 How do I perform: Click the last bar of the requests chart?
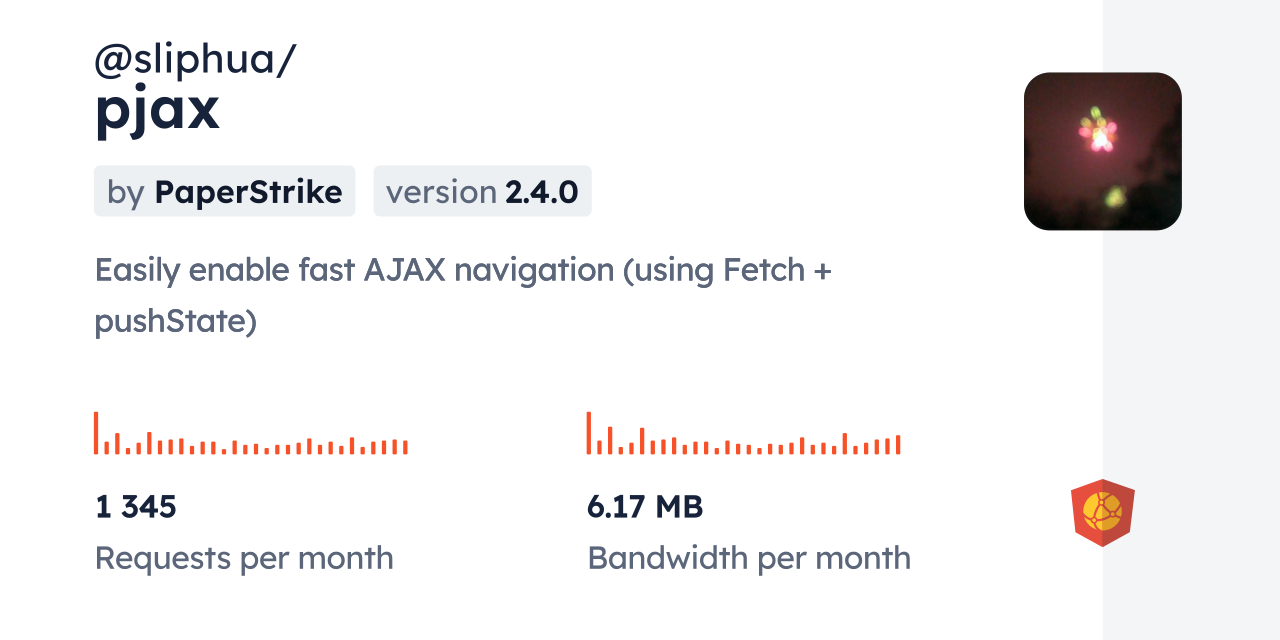coord(406,447)
